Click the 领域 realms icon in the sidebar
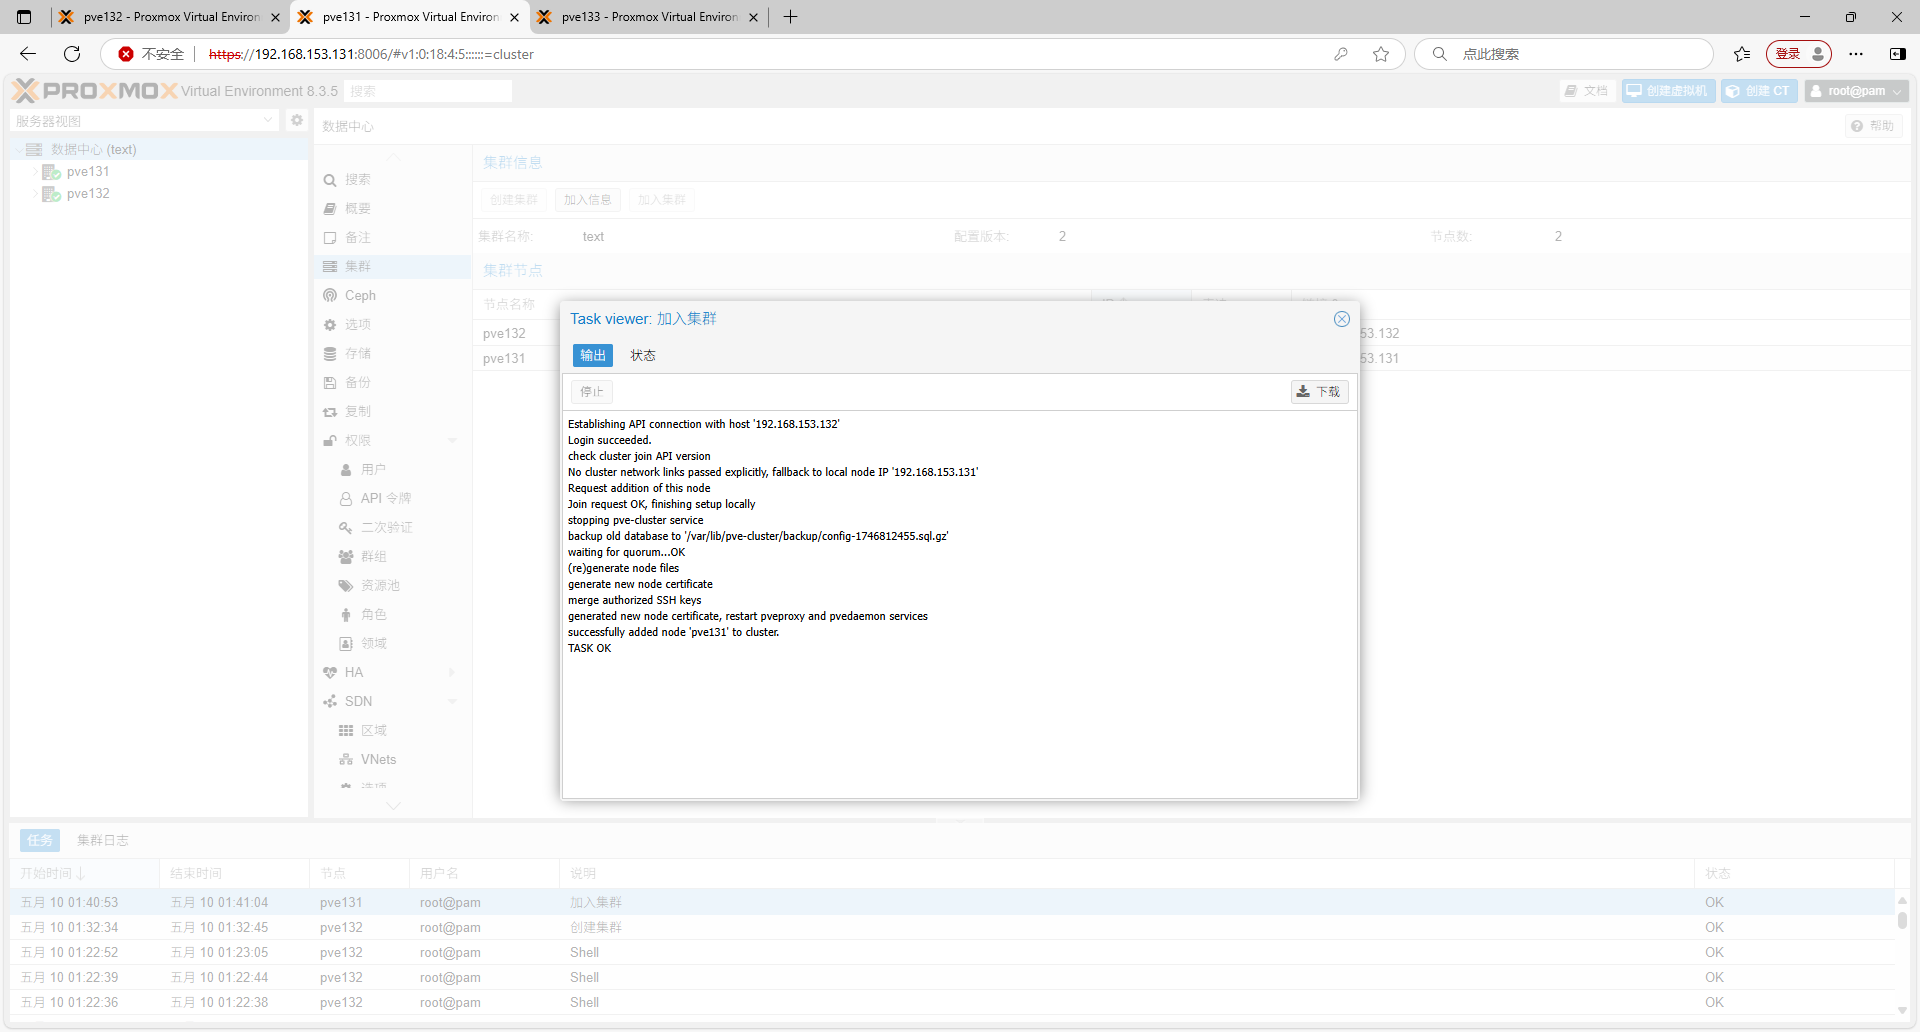The image size is (1920, 1032). coord(346,644)
